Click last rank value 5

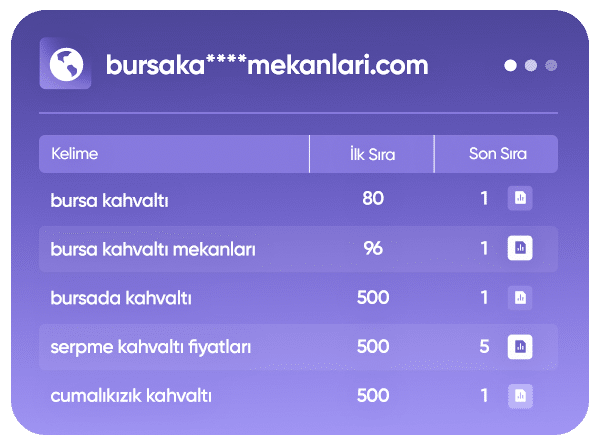(484, 347)
